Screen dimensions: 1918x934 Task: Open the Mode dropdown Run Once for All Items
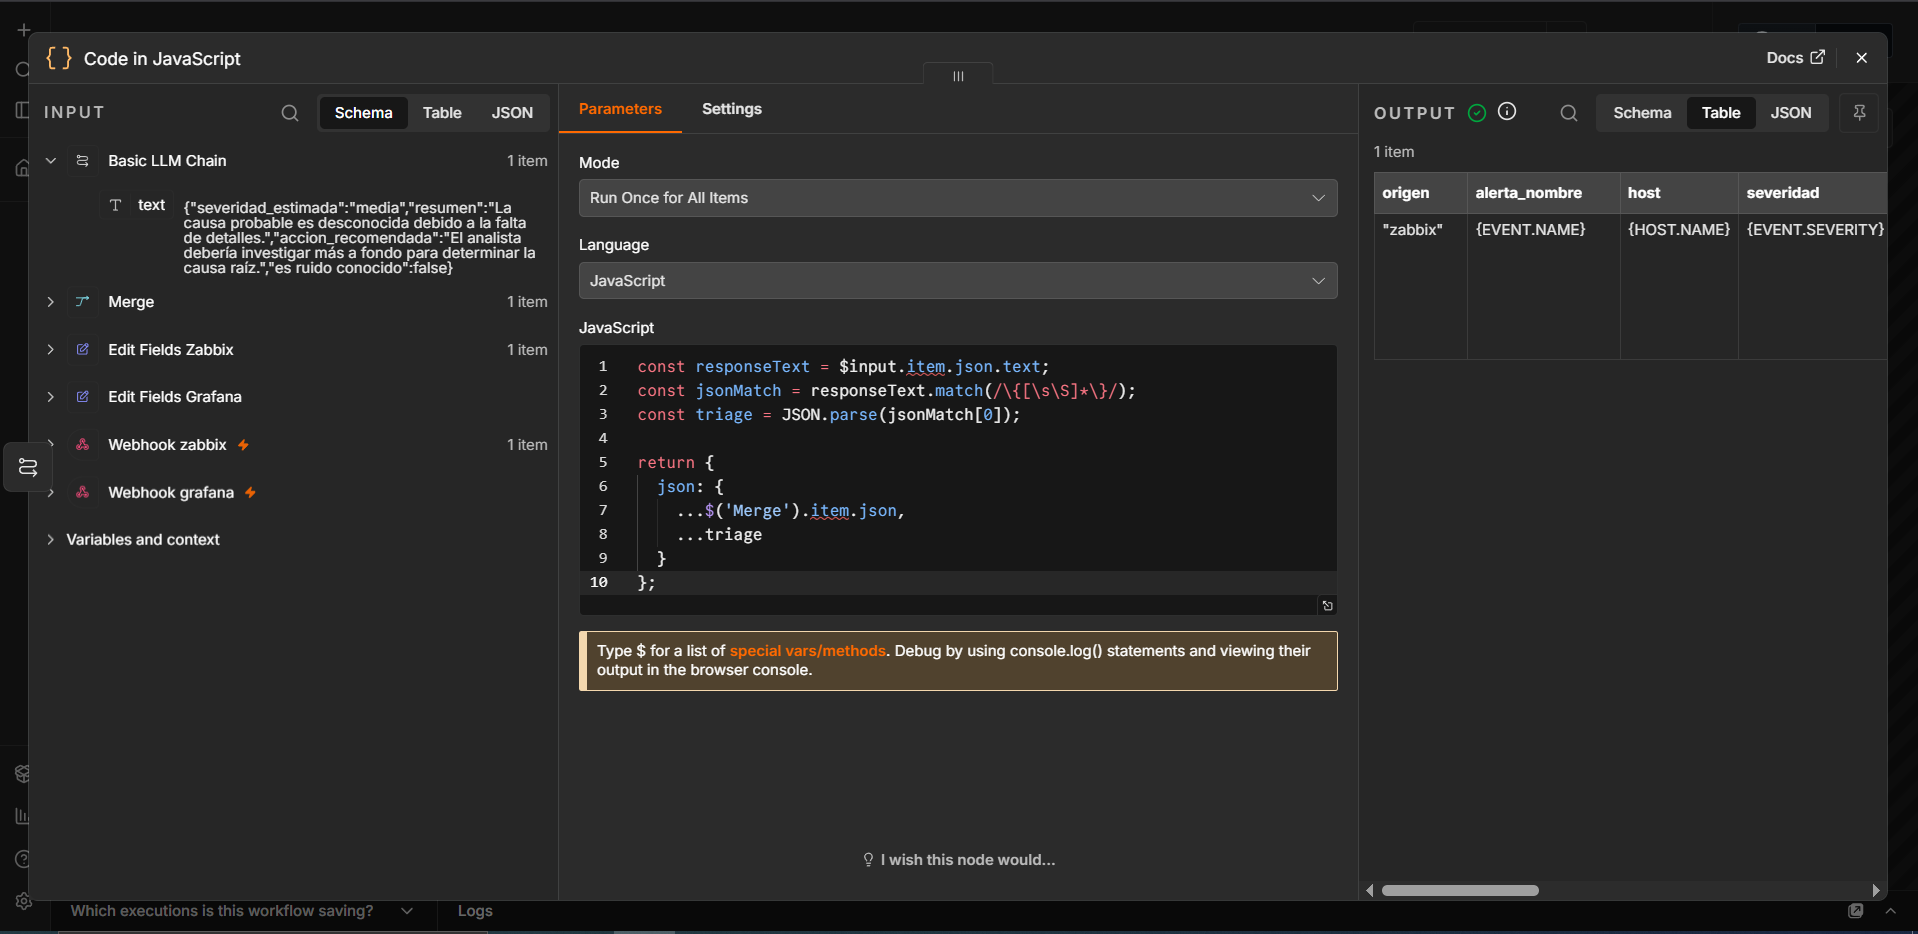958,198
